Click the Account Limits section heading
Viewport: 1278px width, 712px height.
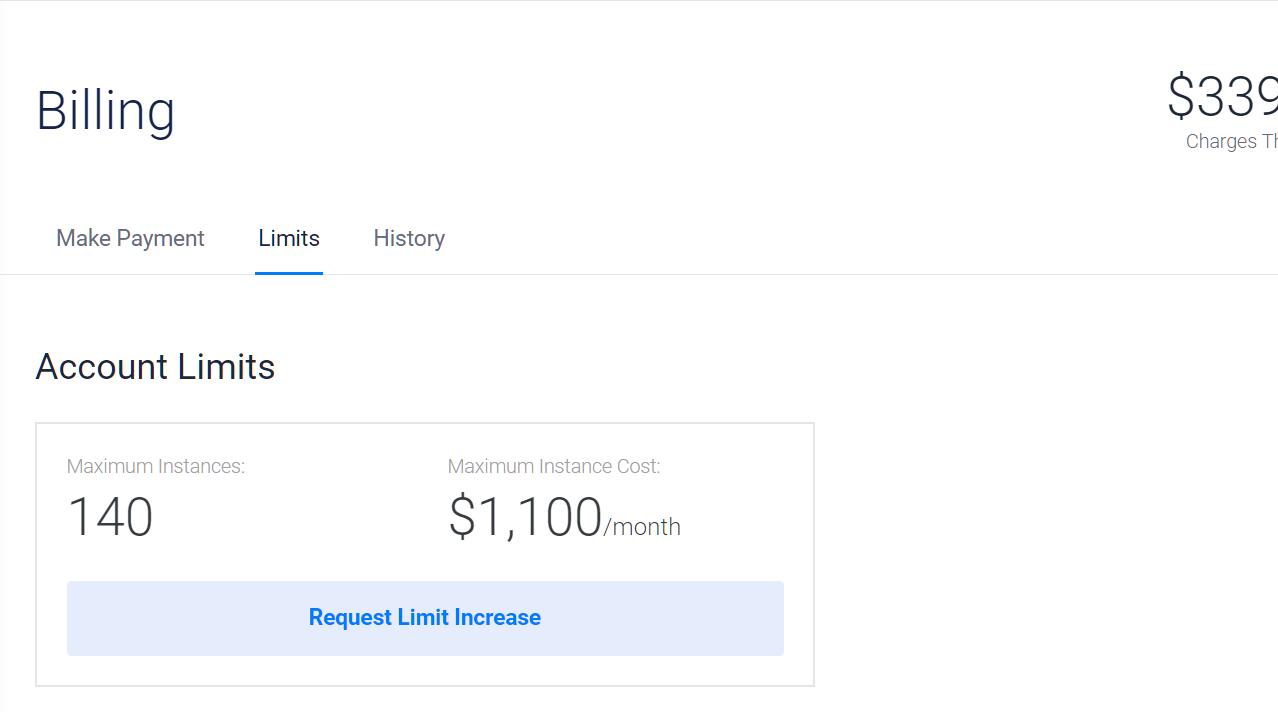pyautogui.click(x=155, y=367)
